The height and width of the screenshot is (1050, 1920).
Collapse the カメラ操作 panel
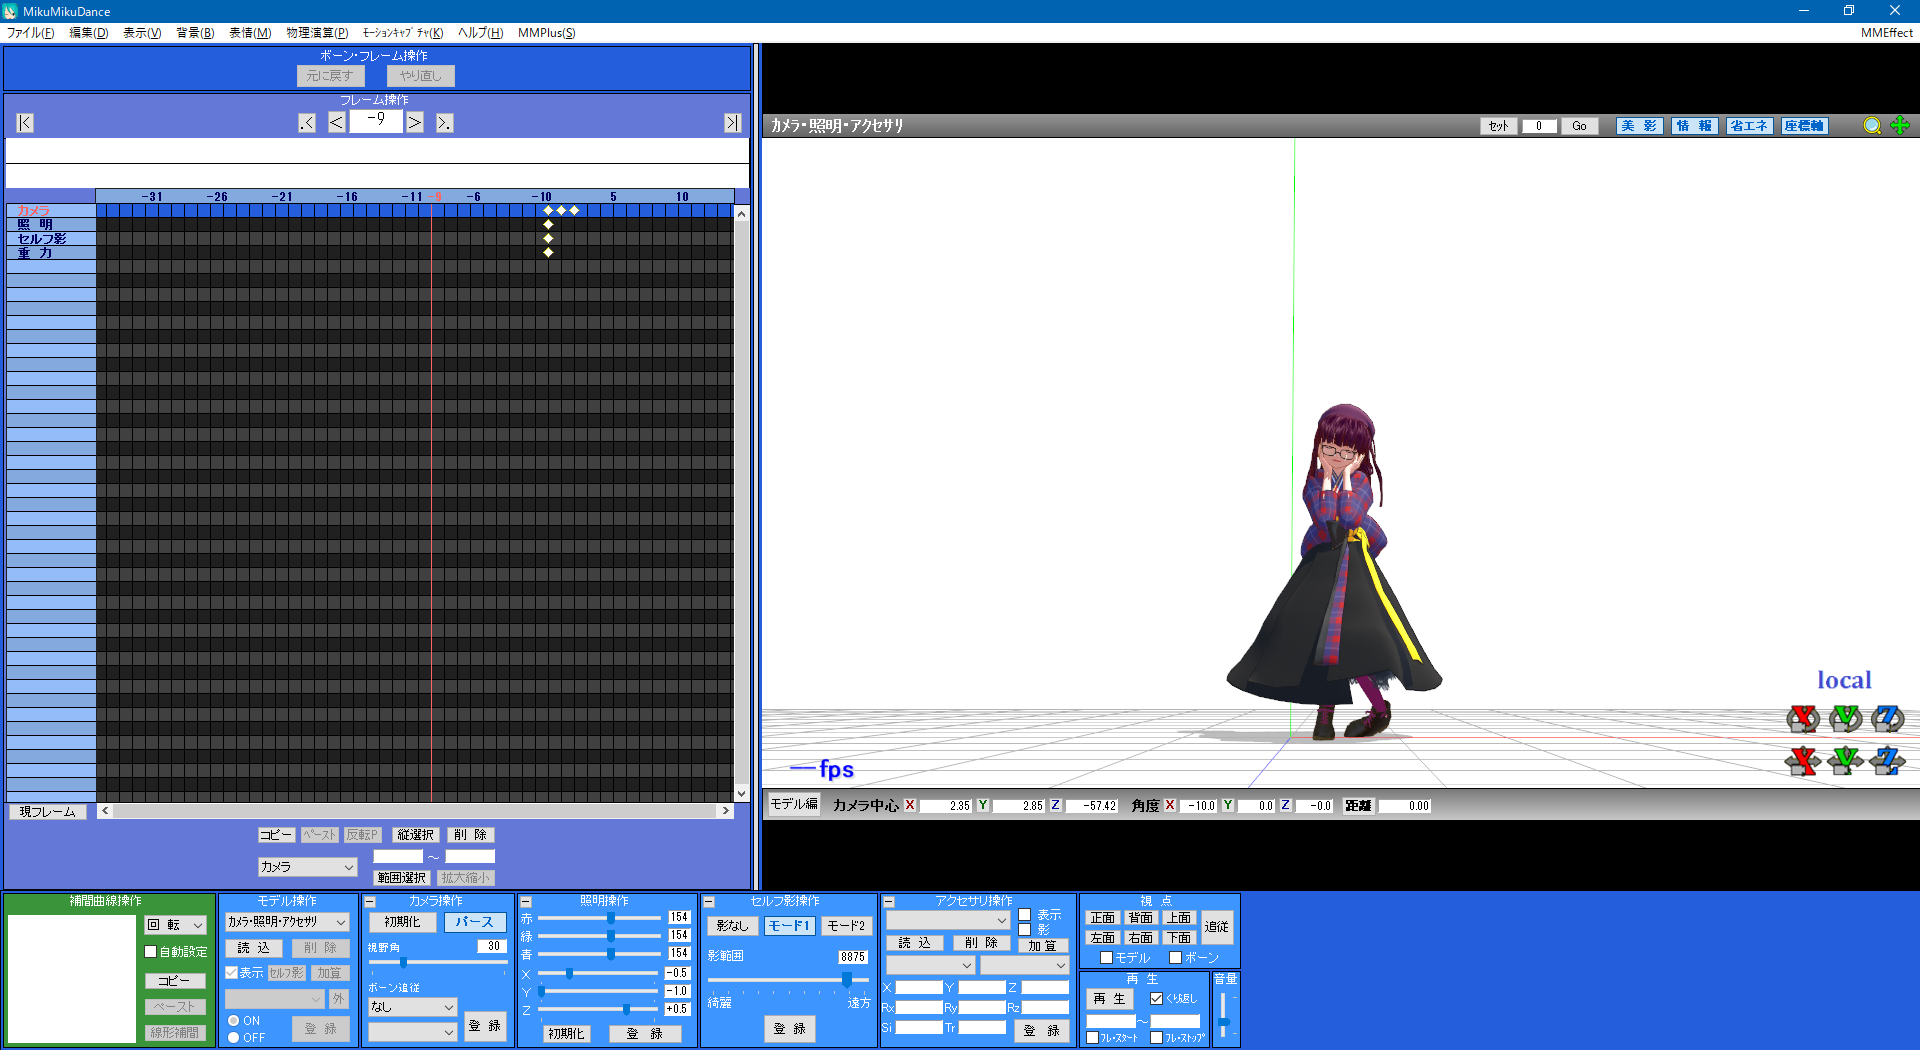click(x=369, y=902)
